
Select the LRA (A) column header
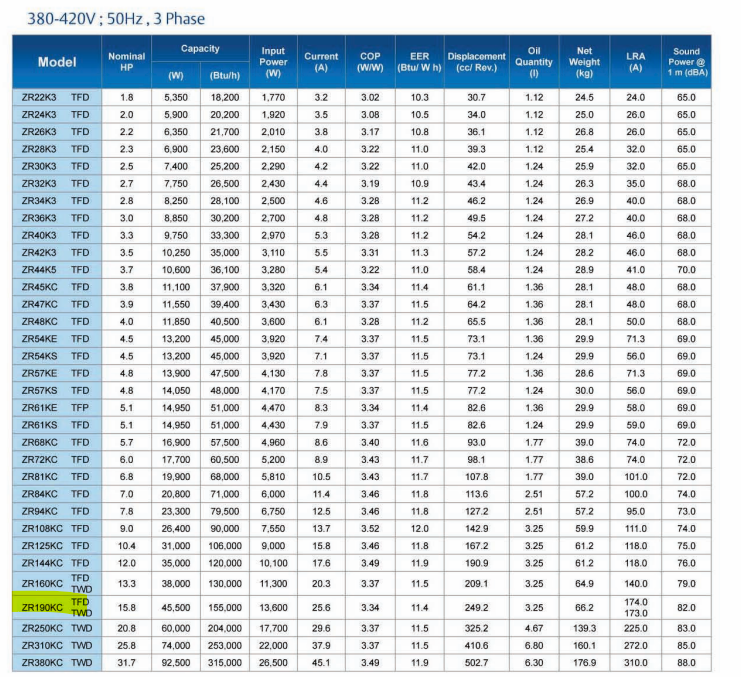pos(635,62)
